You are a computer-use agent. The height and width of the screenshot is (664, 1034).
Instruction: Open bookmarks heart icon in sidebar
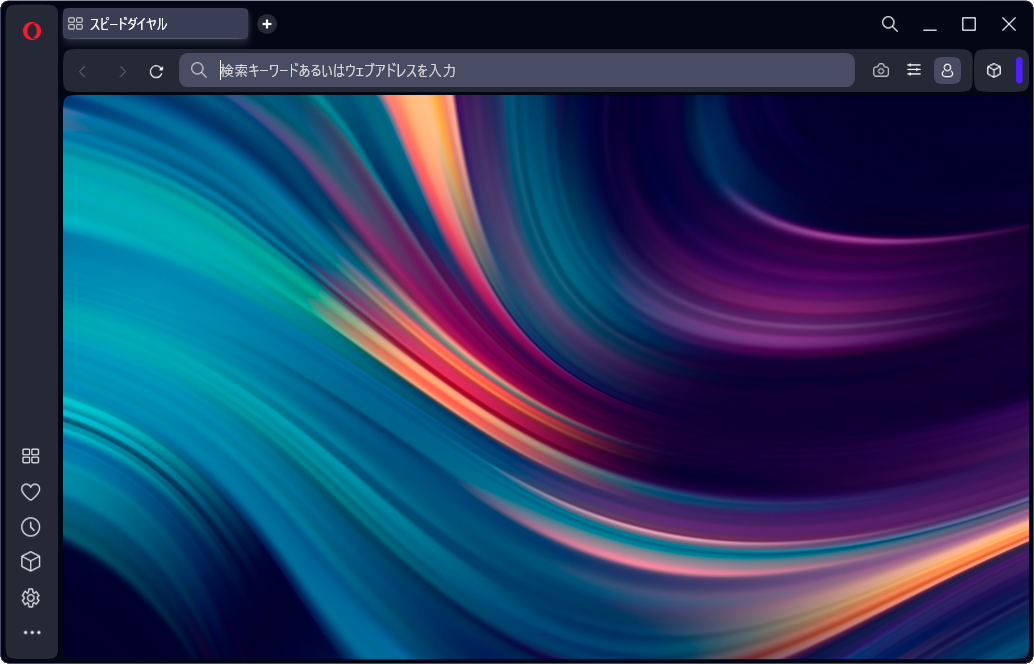[31, 492]
